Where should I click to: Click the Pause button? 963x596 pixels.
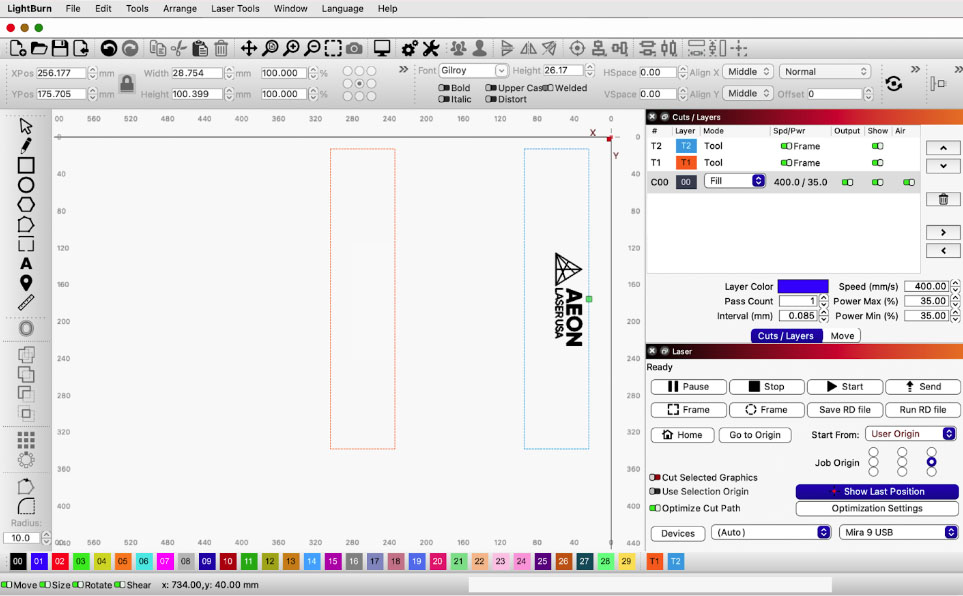tap(688, 386)
